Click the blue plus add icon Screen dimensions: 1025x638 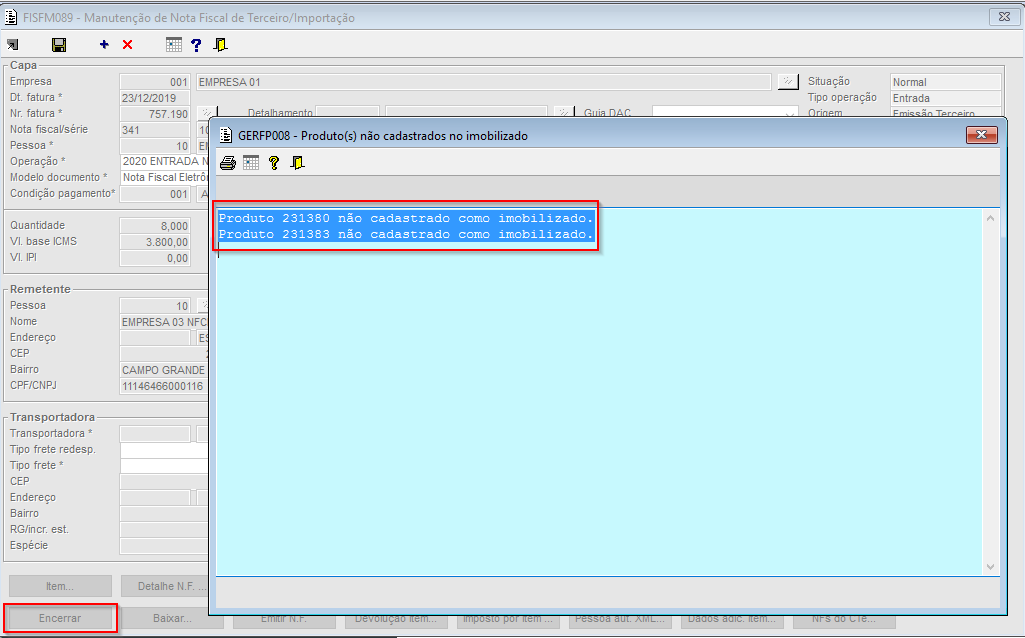[104, 44]
